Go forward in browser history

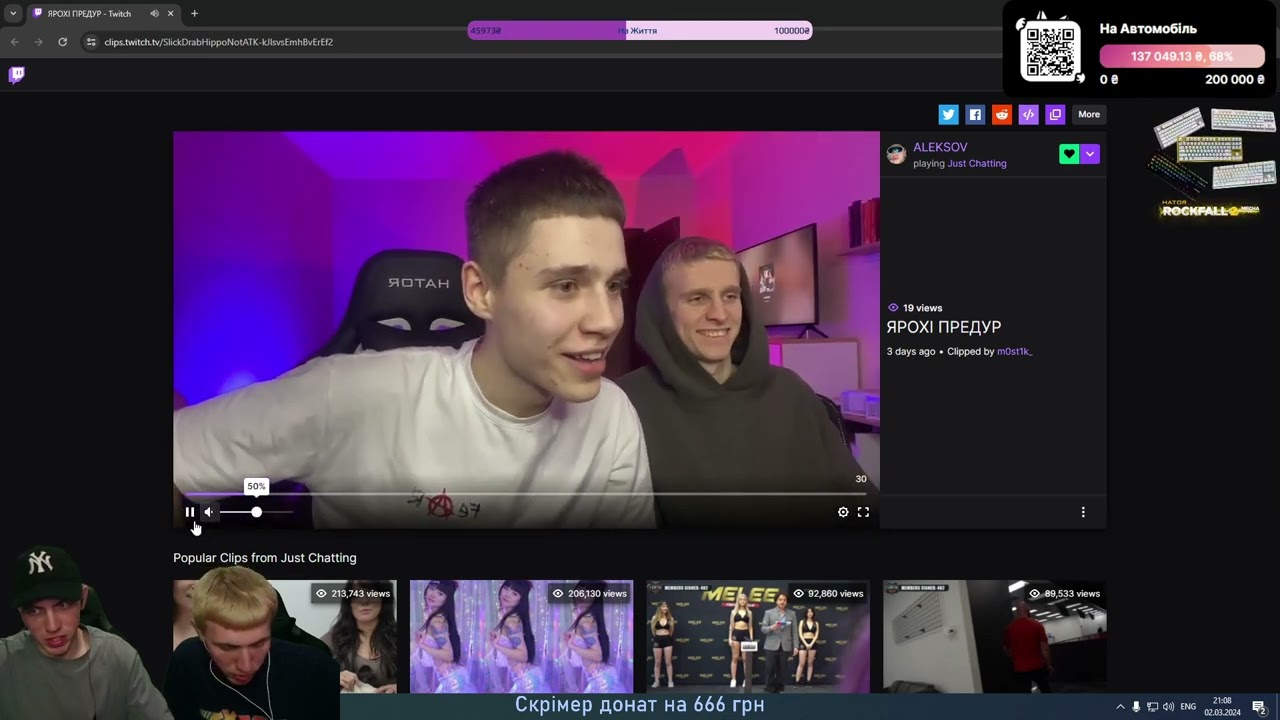click(x=38, y=42)
